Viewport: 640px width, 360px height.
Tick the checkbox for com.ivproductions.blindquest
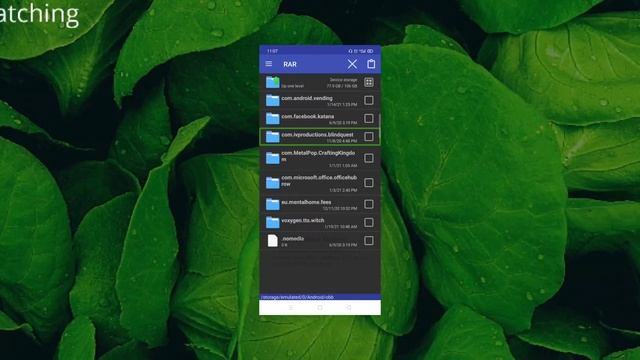click(369, 136)
